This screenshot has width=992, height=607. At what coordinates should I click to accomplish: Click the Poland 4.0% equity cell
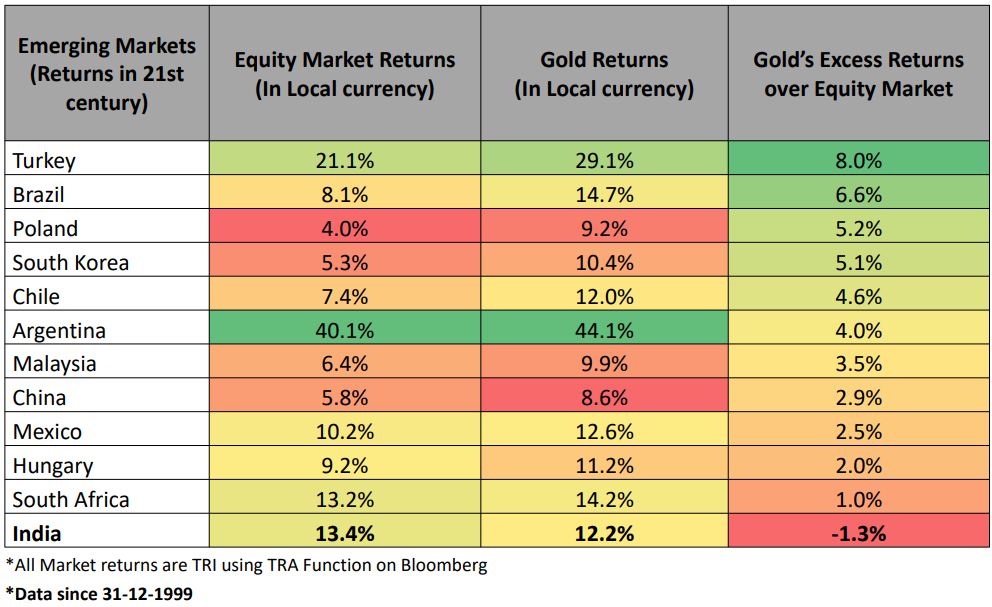coord(344,228)
